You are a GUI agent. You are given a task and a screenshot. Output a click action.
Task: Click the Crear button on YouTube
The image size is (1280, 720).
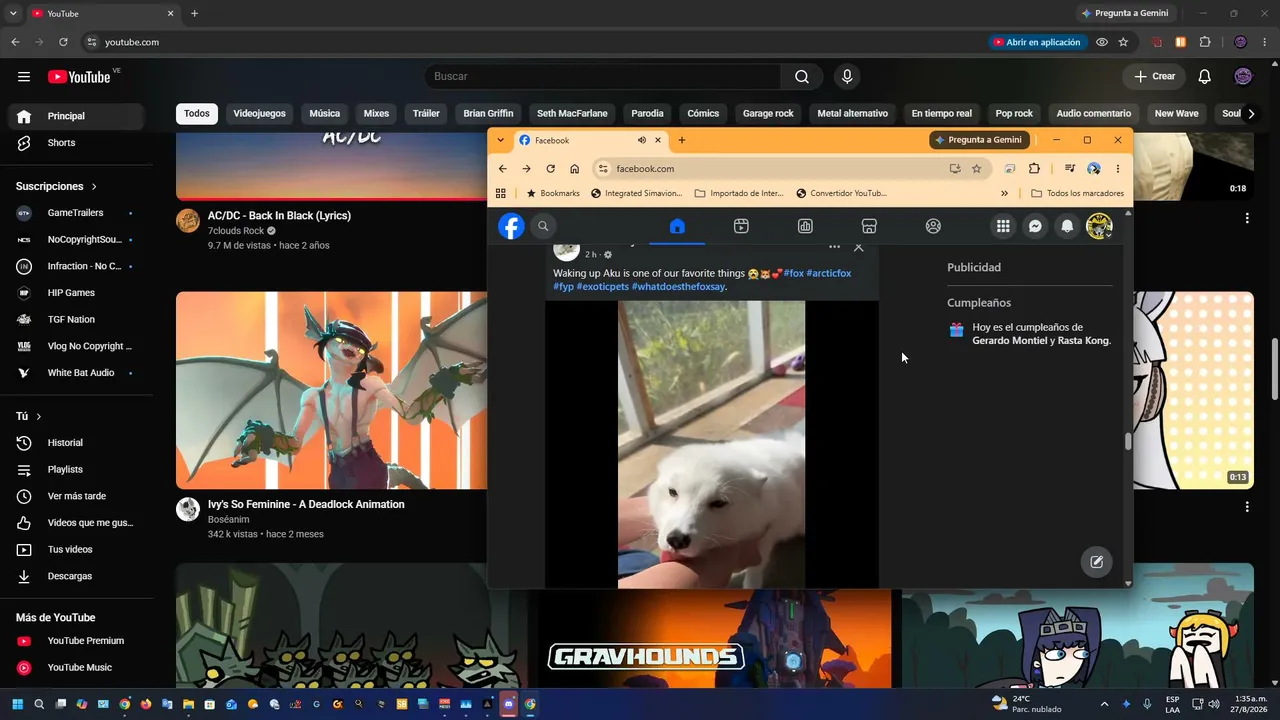[x=1153, y=76]
